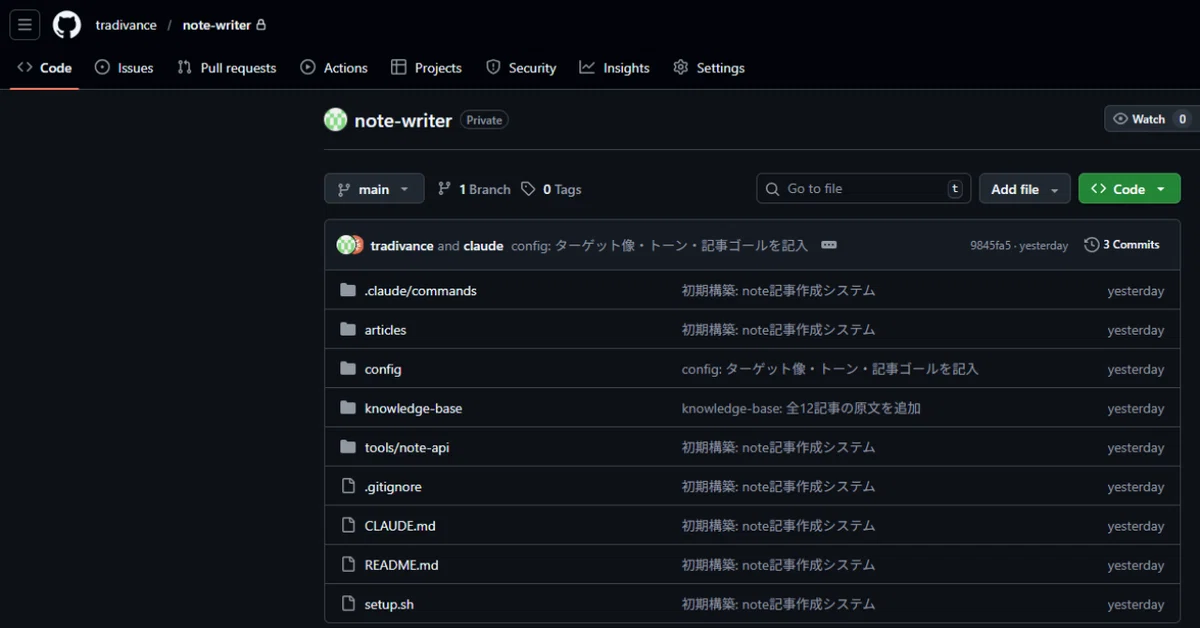
Task: Click the .claude/commands folder icon
Action: pos(348,291)
